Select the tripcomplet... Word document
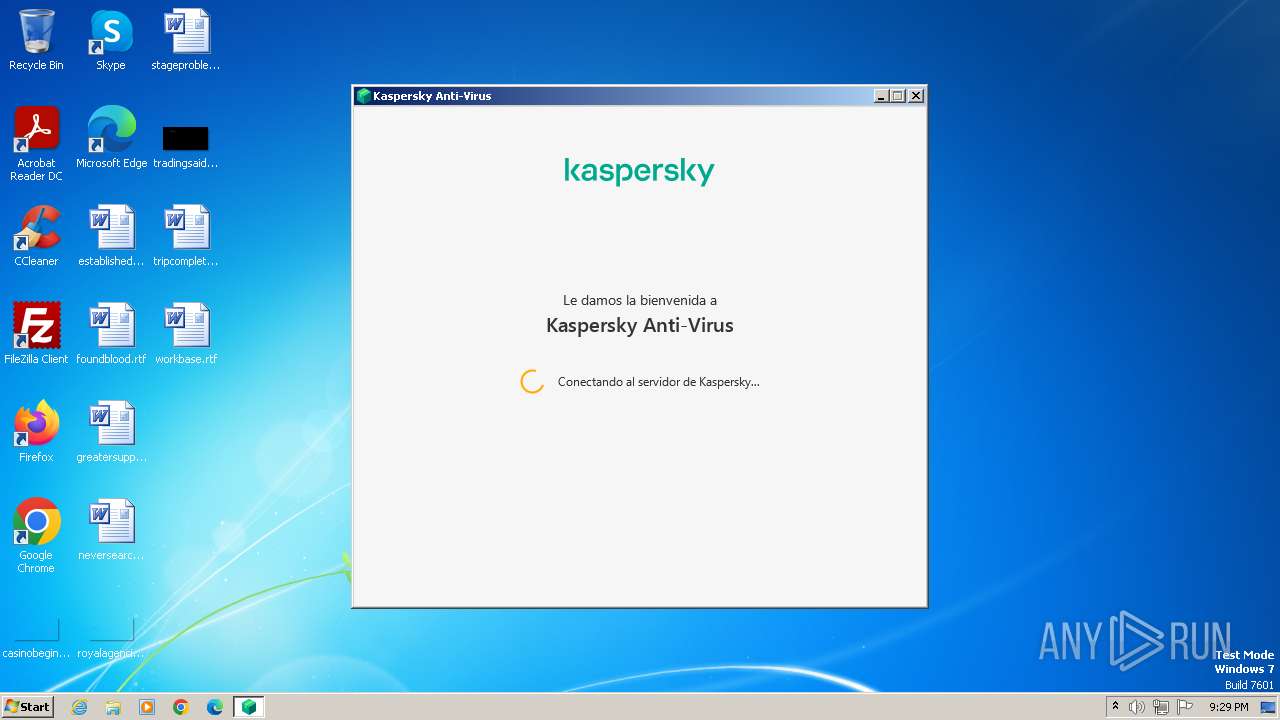Viewport: 1280px width, 720px height. pyautogui.click(x=186, y=236)
